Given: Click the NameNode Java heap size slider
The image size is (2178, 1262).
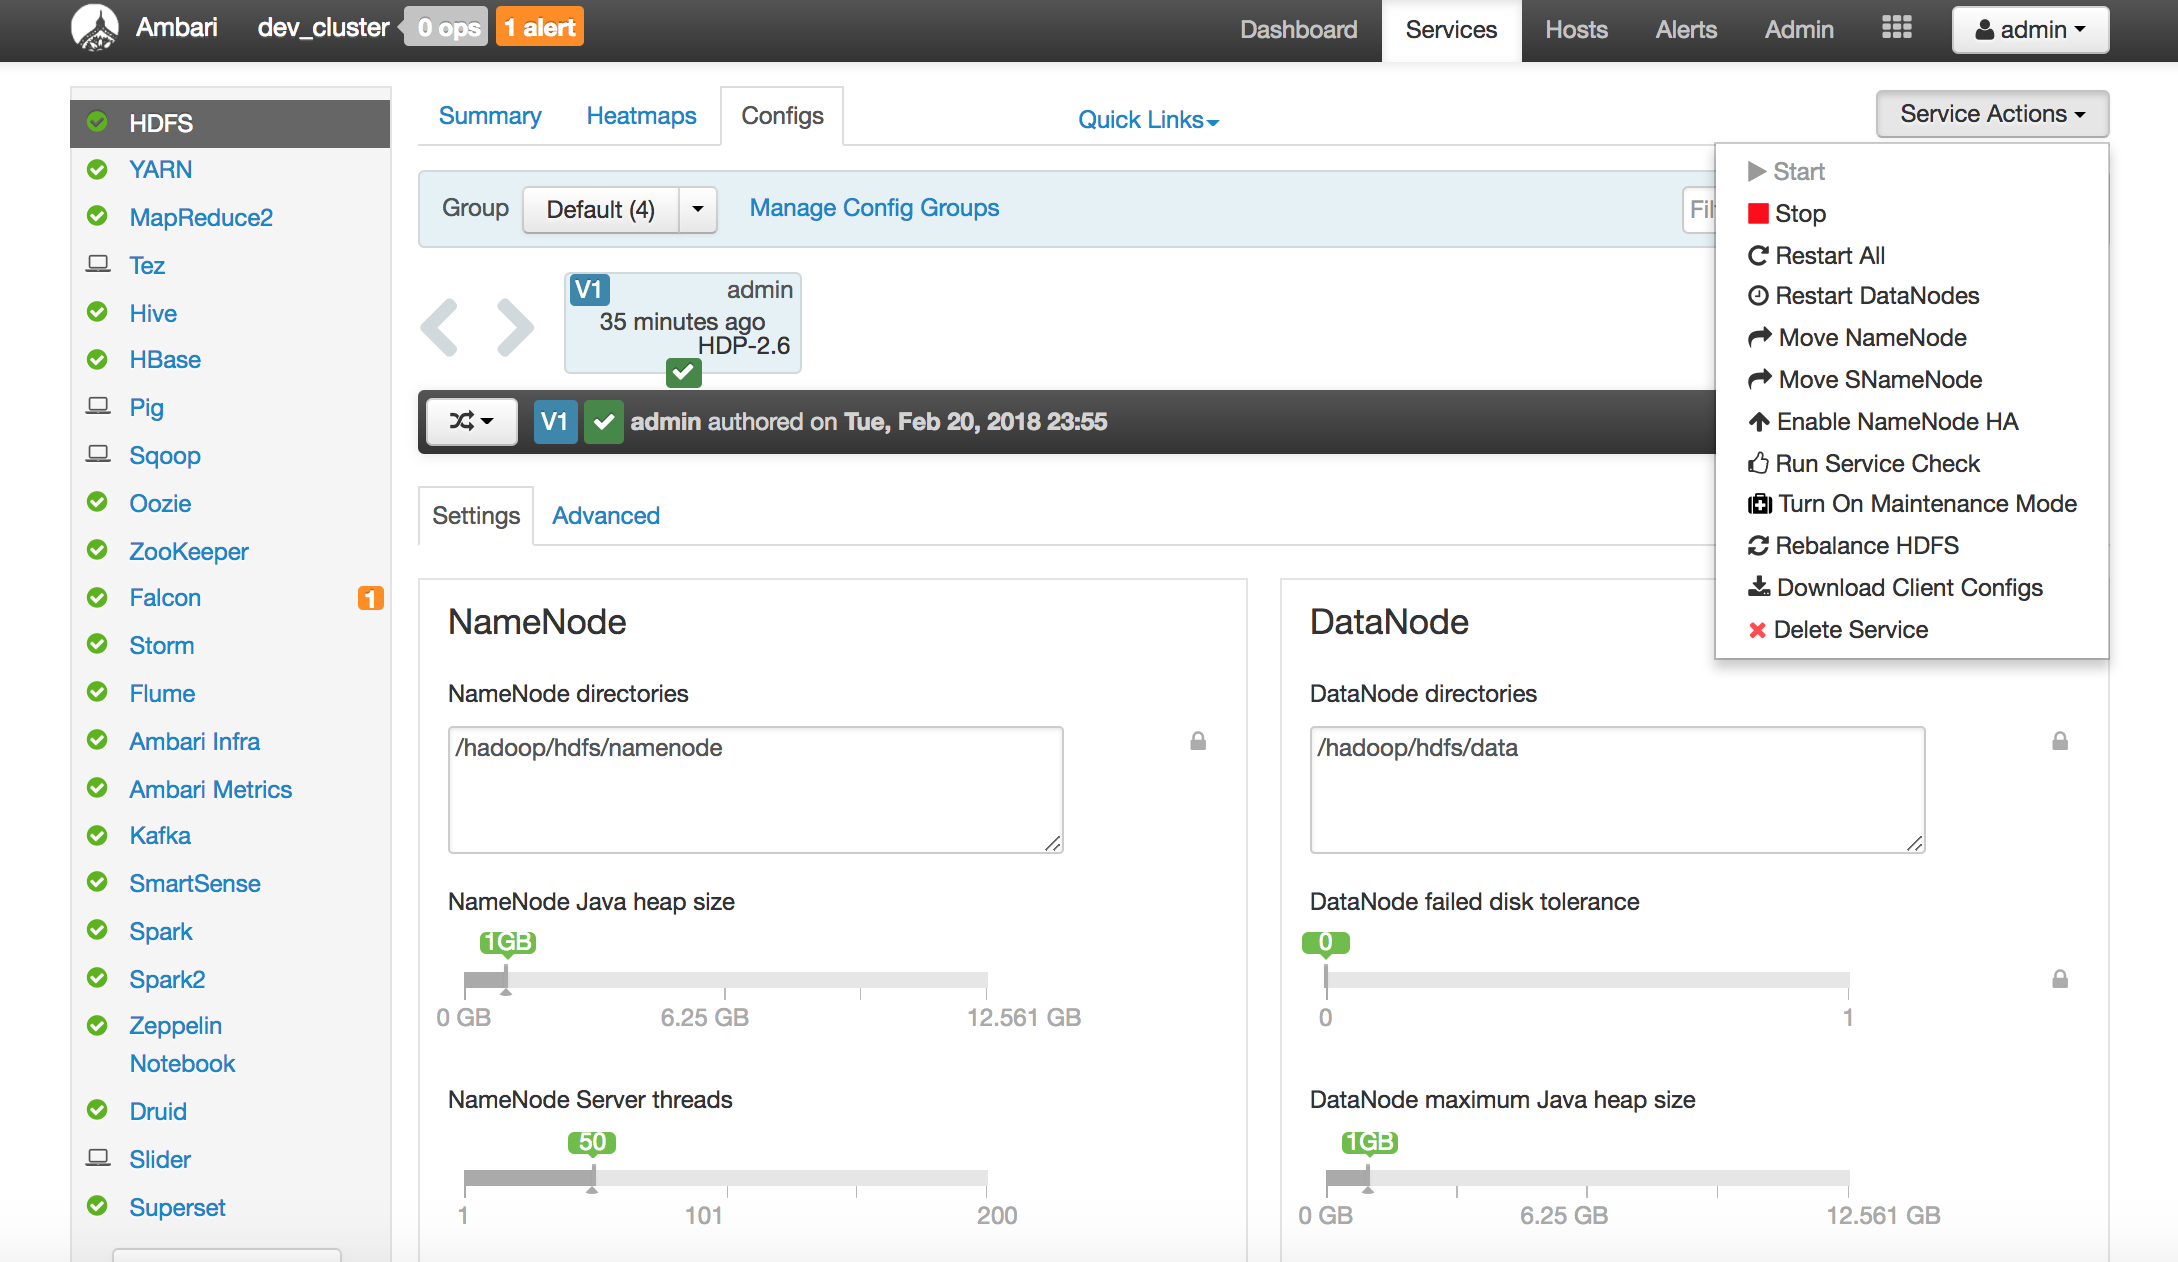Looking at the screenshot, I should pyautogui.click(x=725, y=980).
